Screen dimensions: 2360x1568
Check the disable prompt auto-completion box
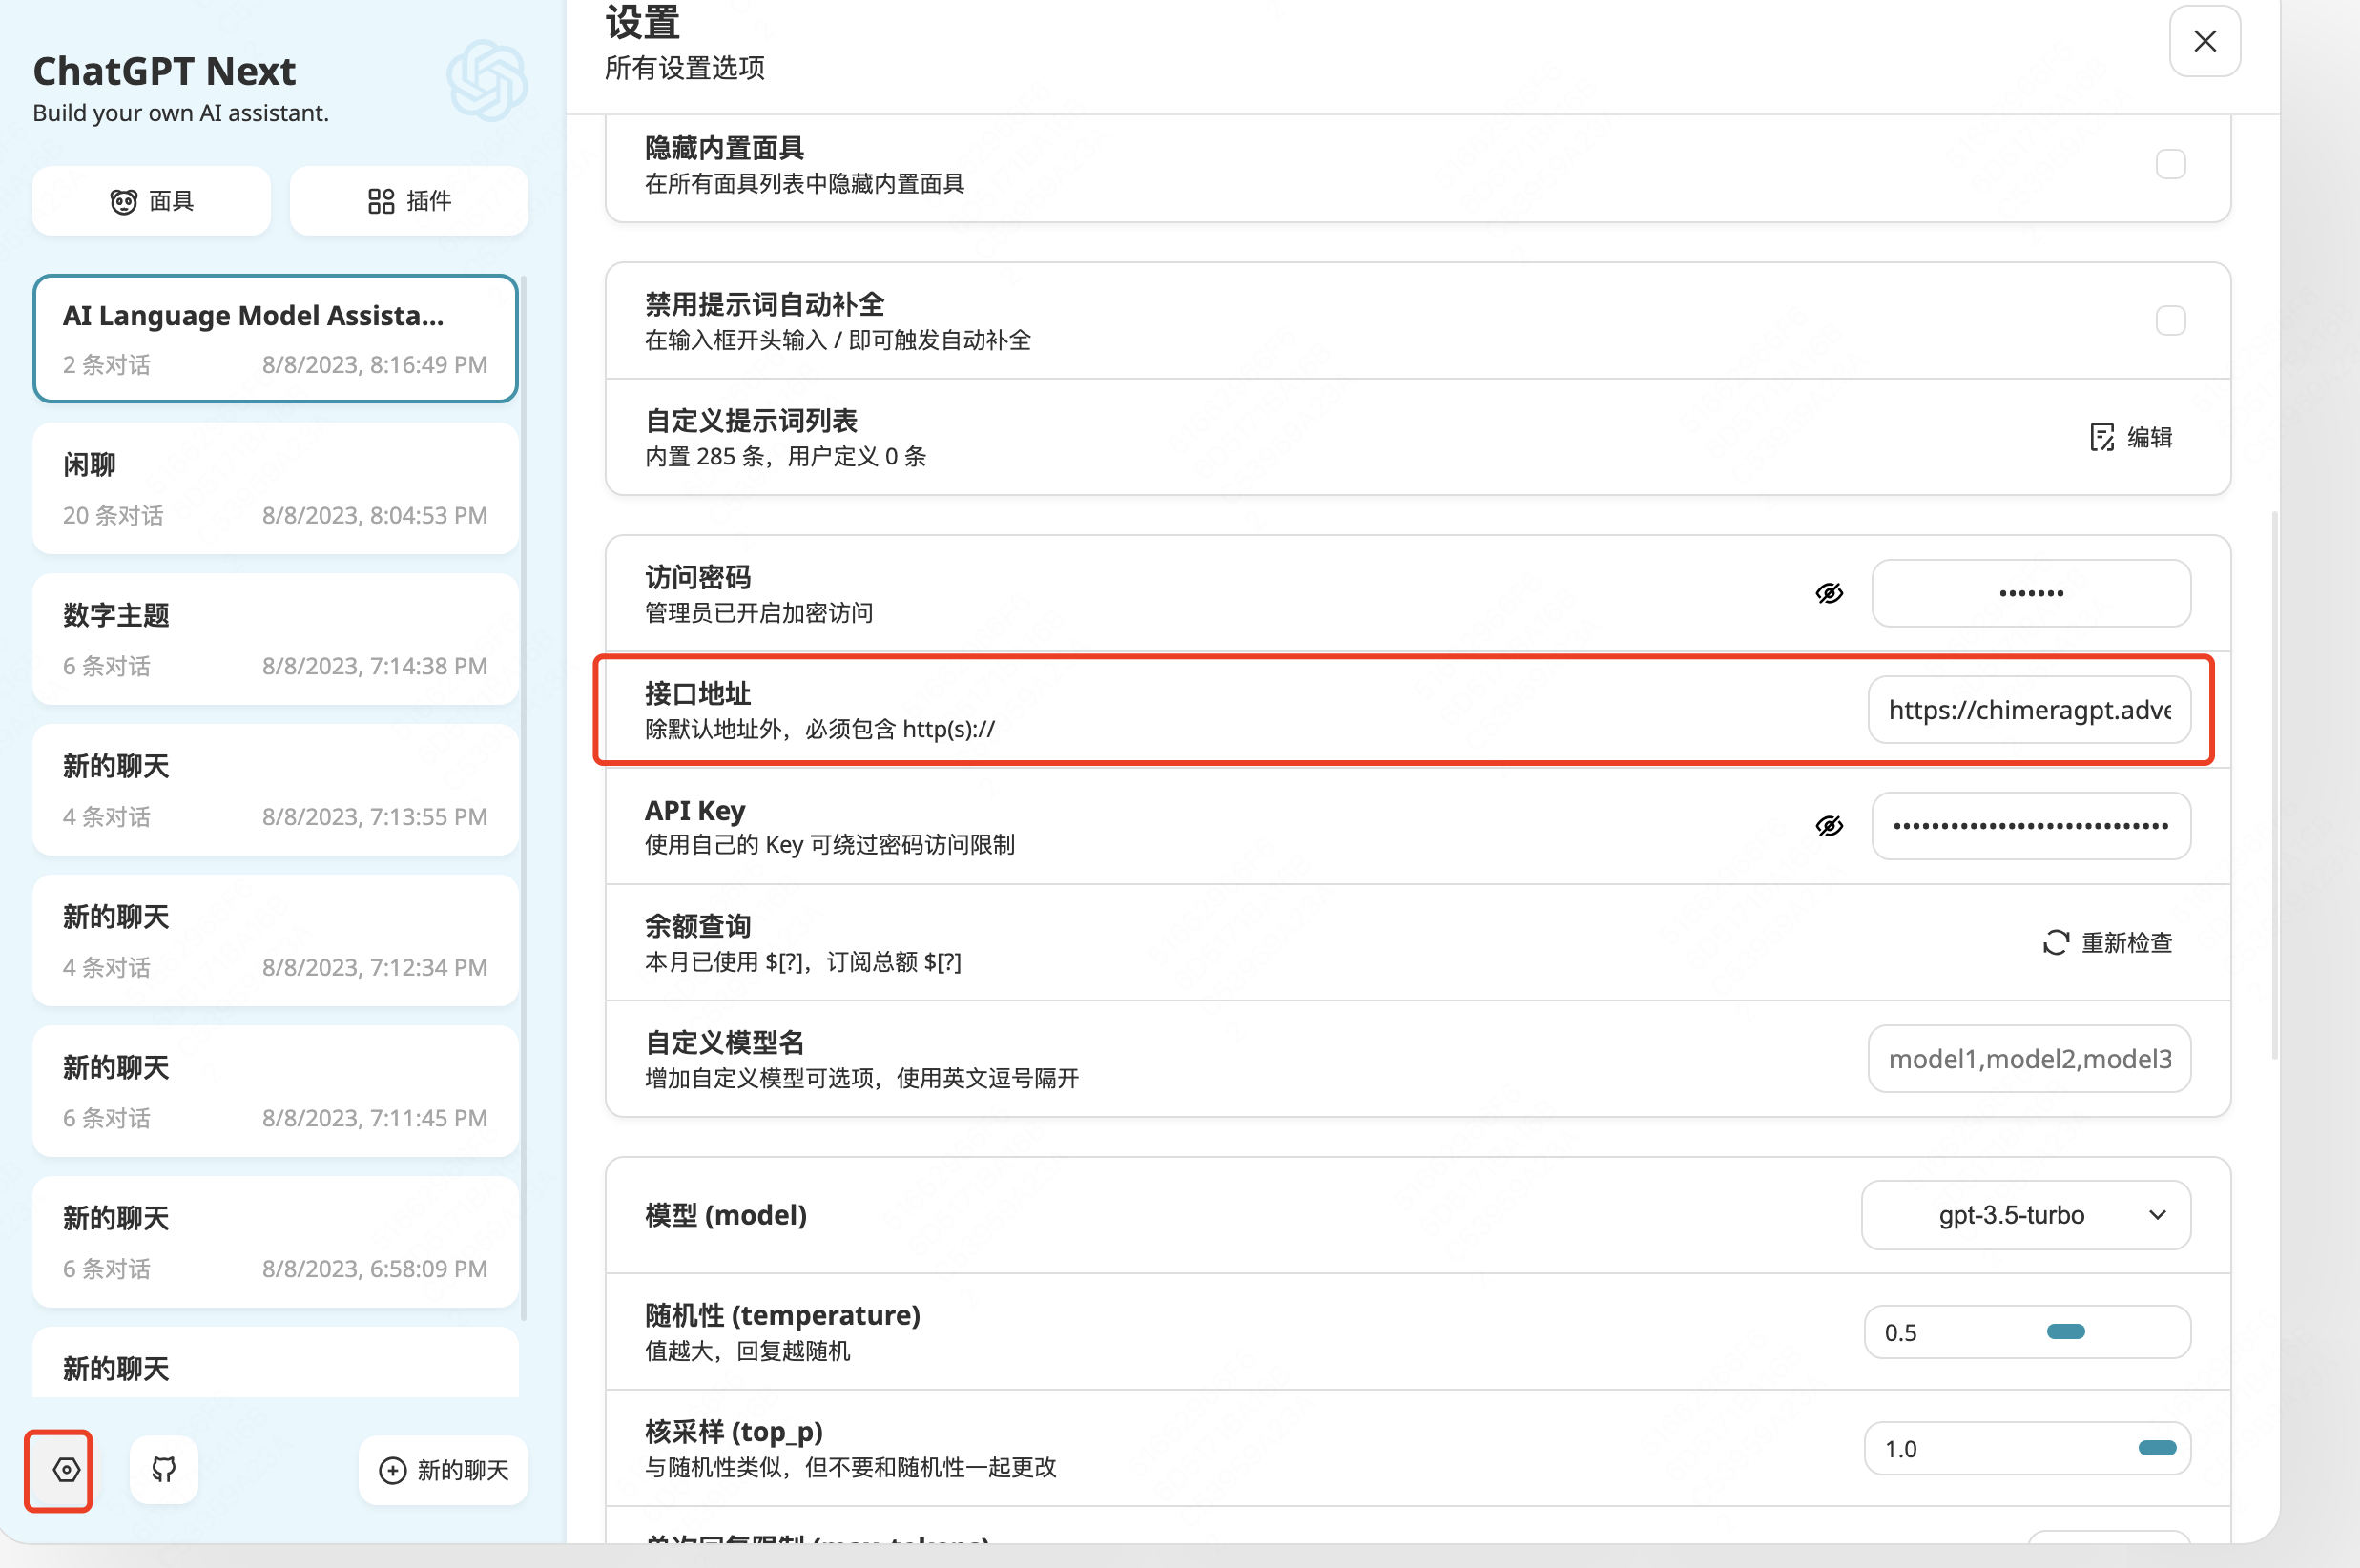(x=2170, y=320)
